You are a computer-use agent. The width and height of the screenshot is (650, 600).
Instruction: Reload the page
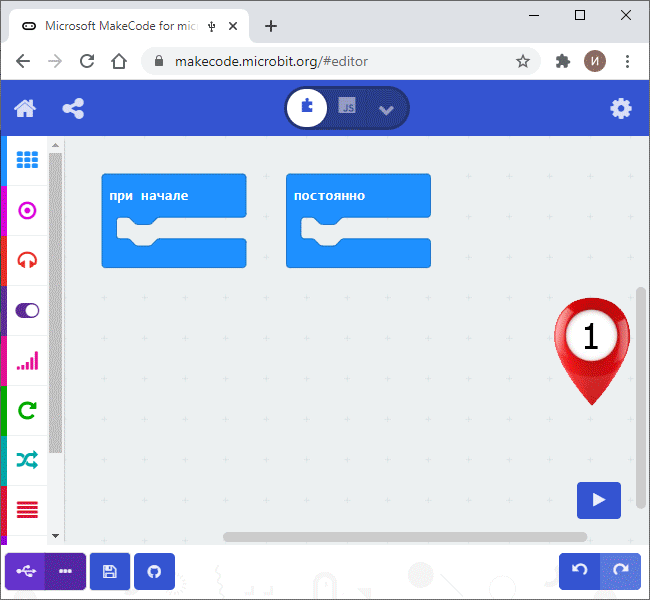click(87, 61)
